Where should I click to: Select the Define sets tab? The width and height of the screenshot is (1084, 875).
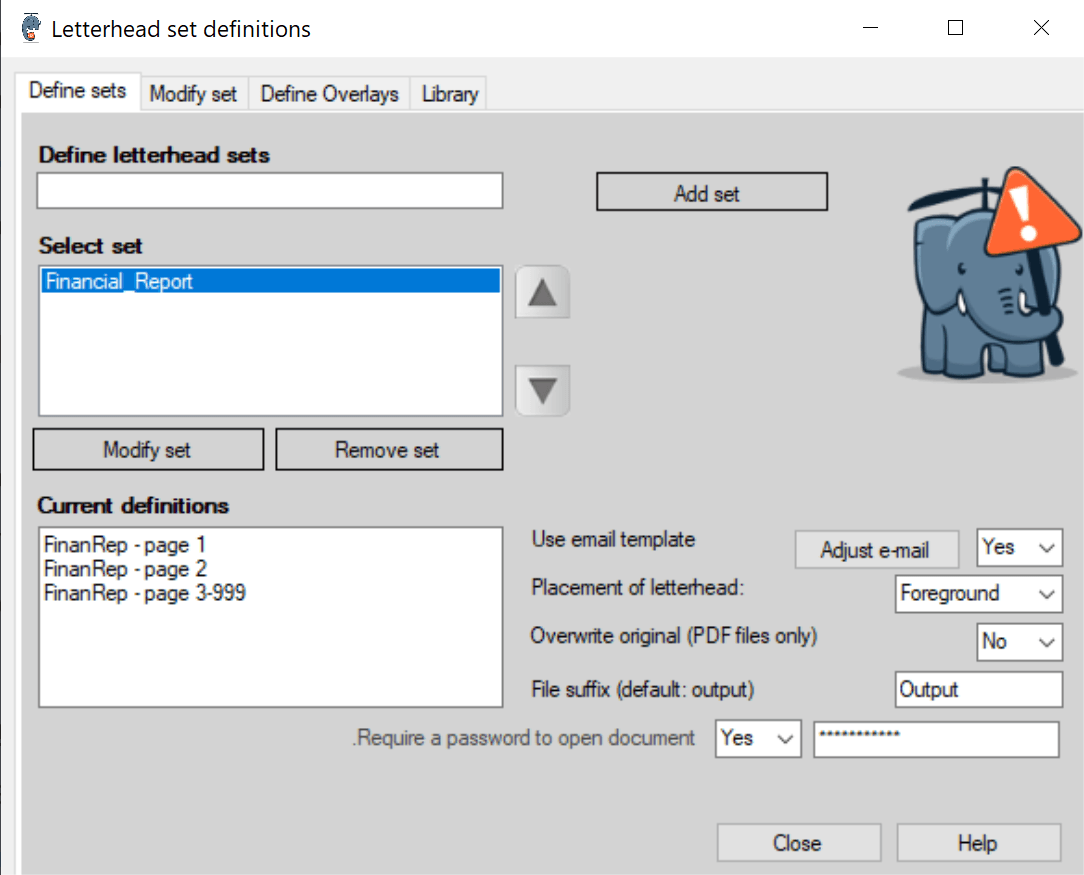[x=77, y=91]
